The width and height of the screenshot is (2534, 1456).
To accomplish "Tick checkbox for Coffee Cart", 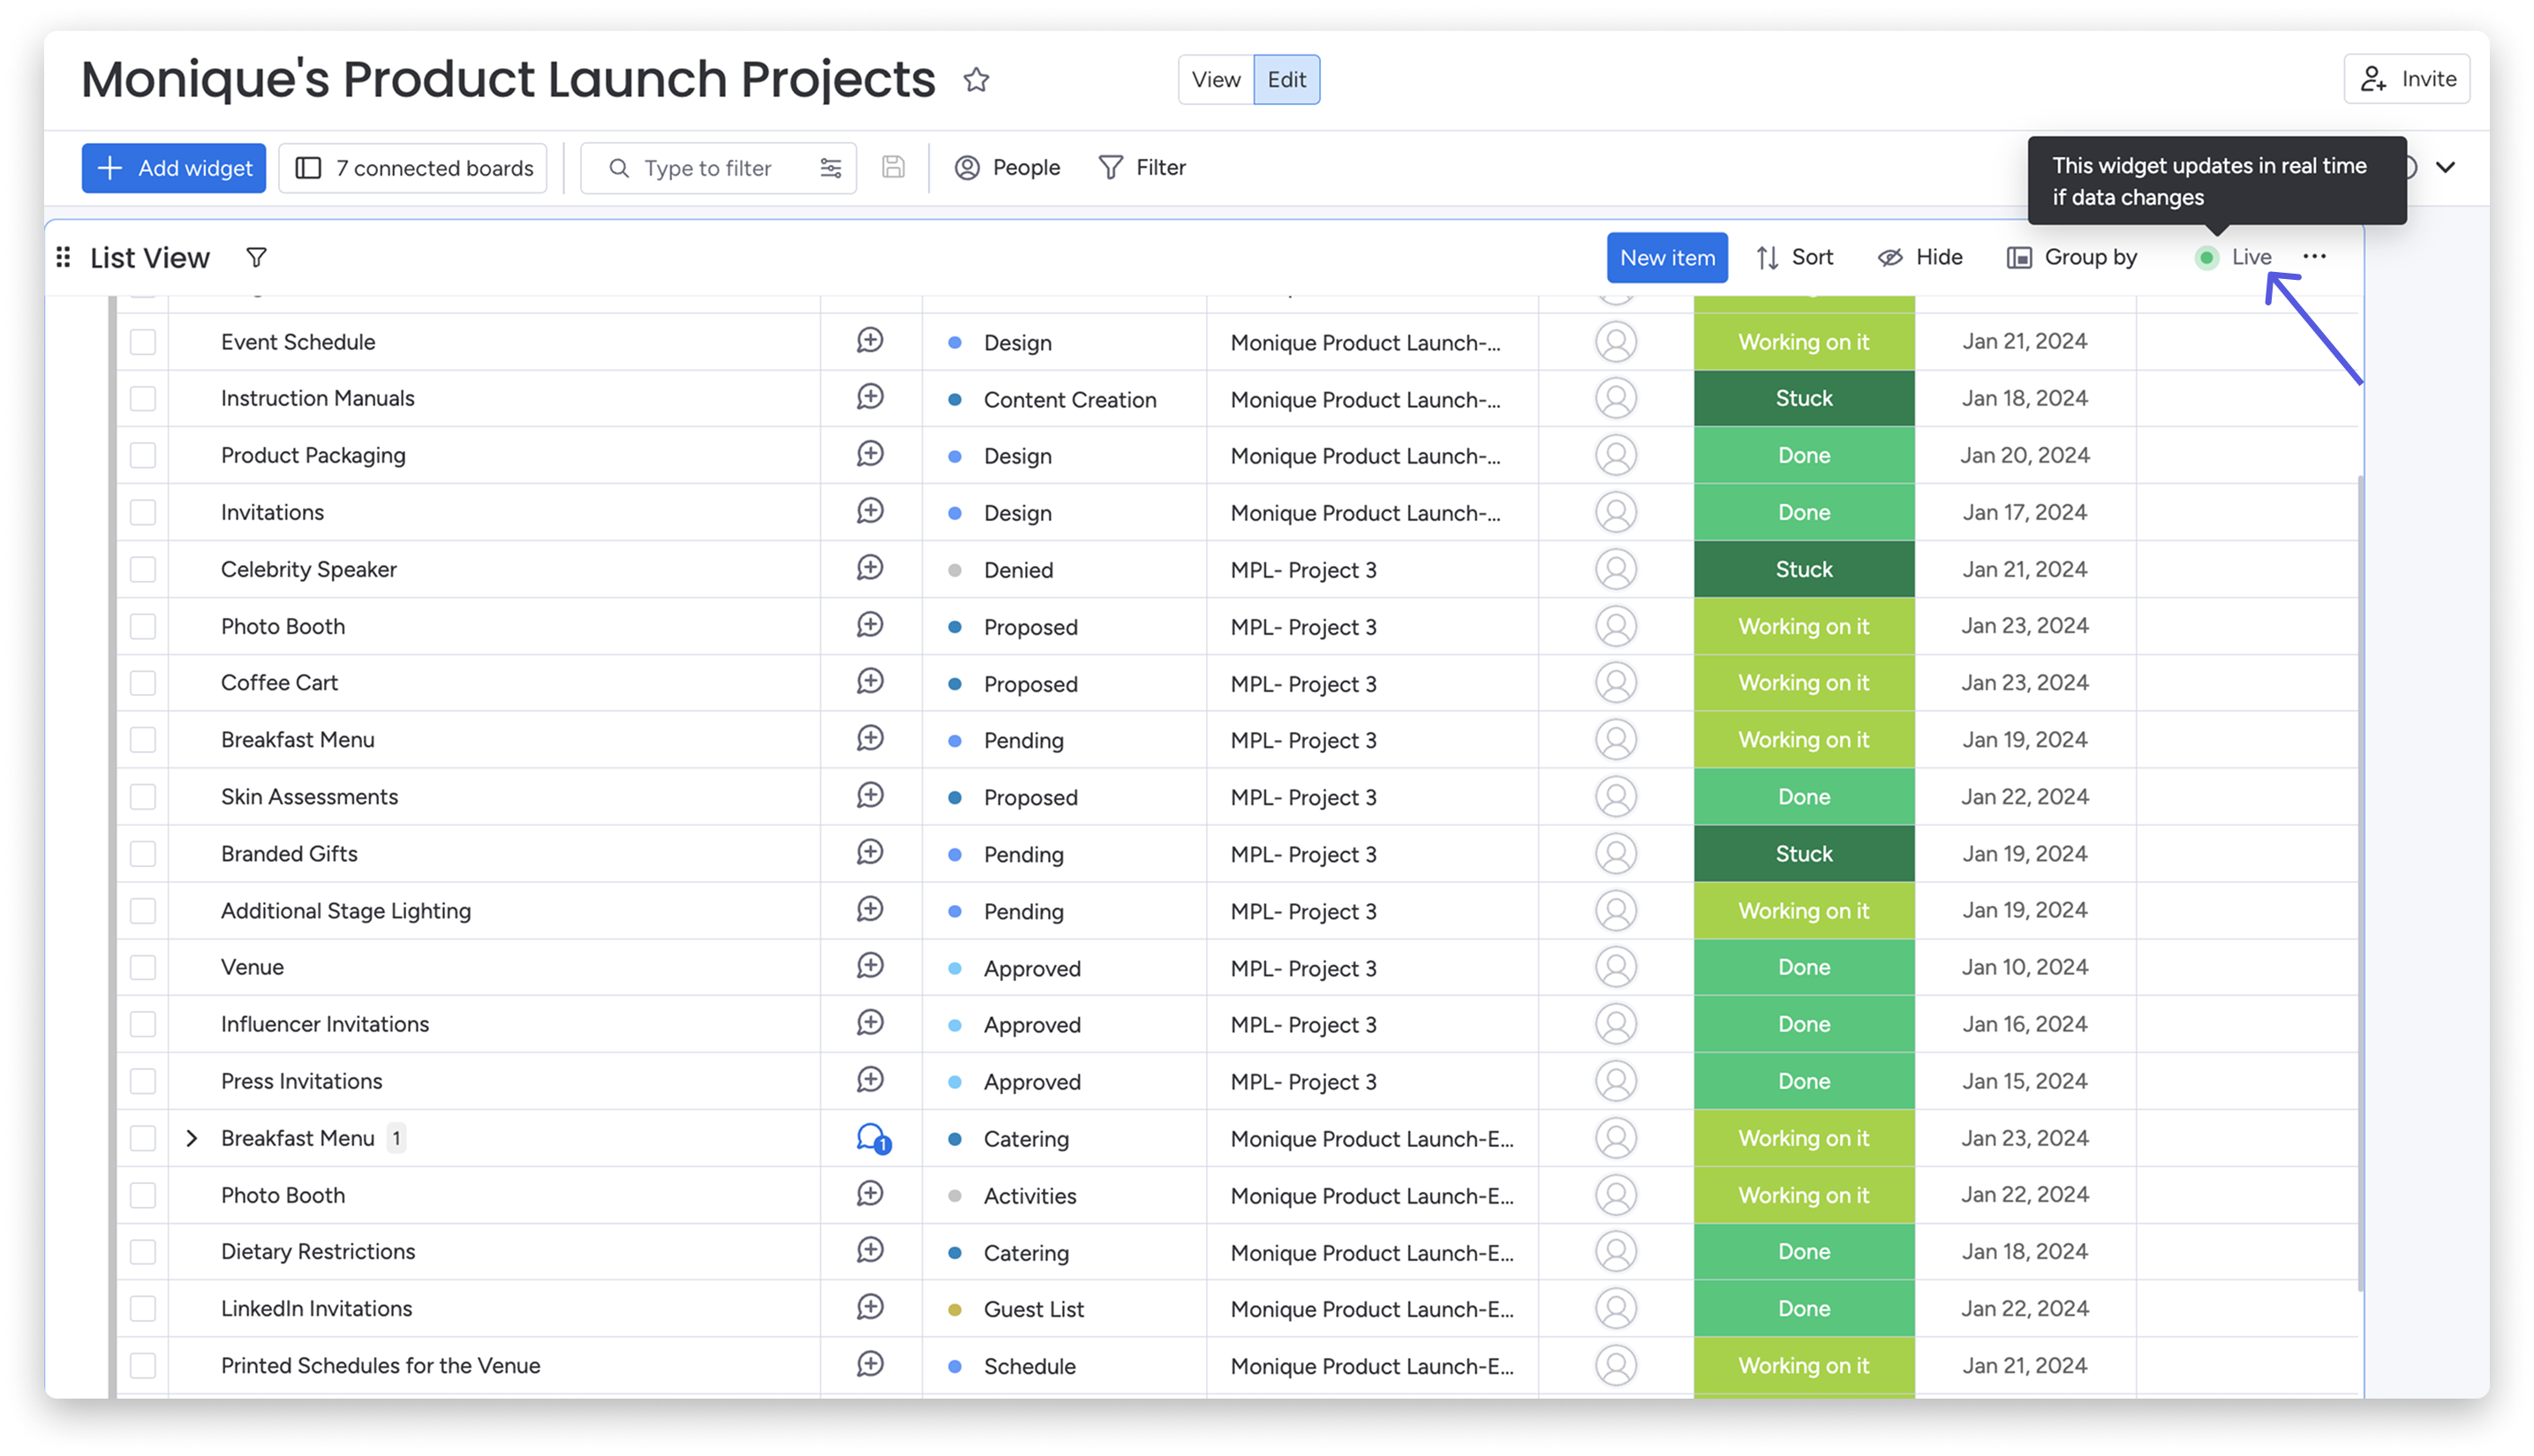I will coord(143,683).
